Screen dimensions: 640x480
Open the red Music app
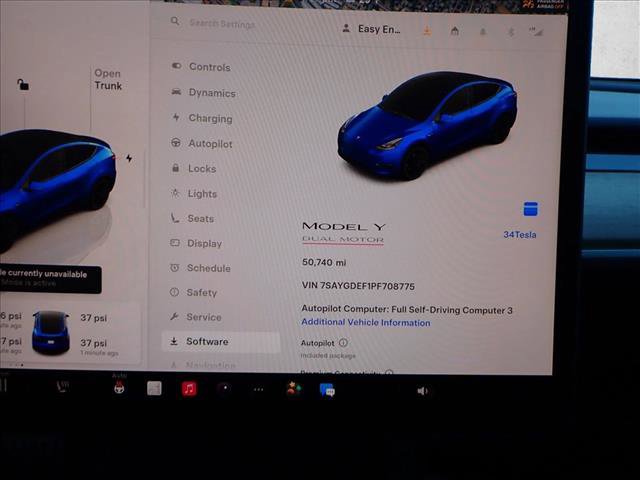pyautogui.click(x=189, y=389)
